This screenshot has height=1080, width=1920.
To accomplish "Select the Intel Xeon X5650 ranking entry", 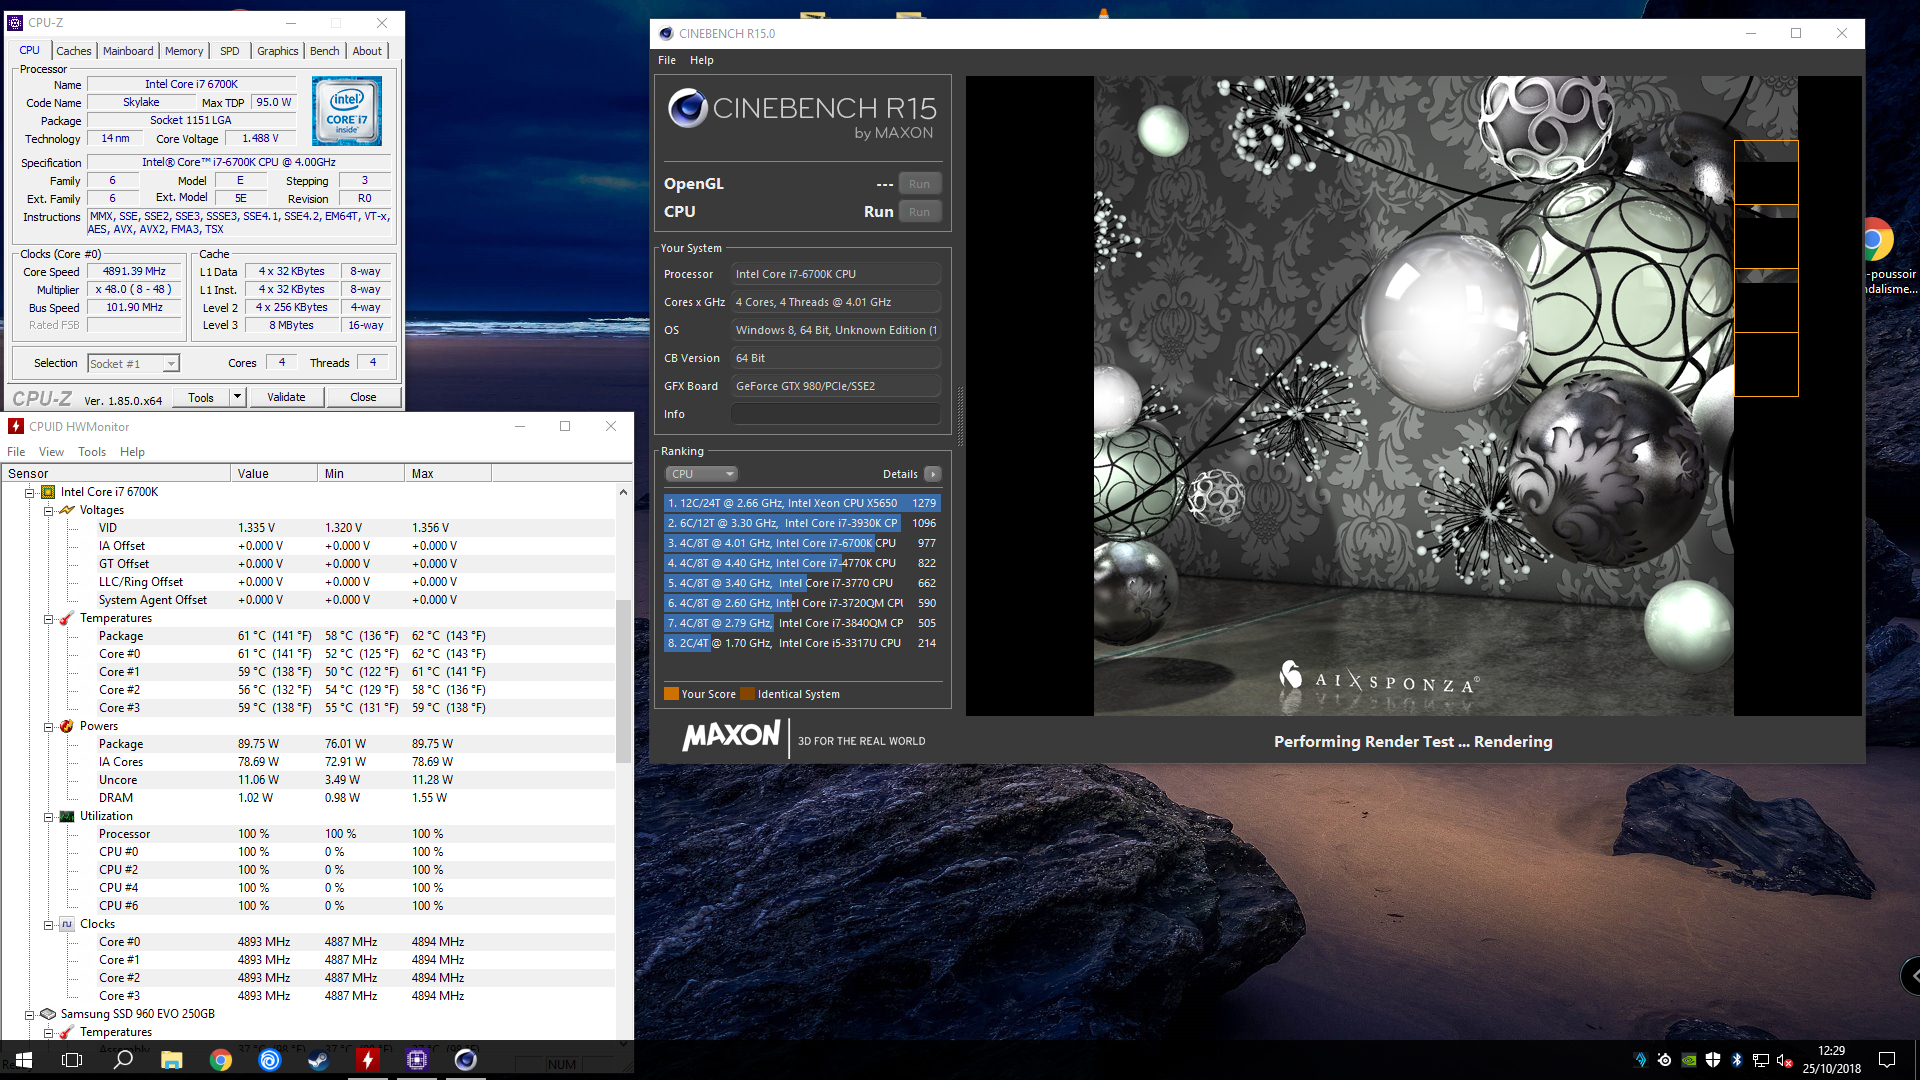I will tap(802, 504).
